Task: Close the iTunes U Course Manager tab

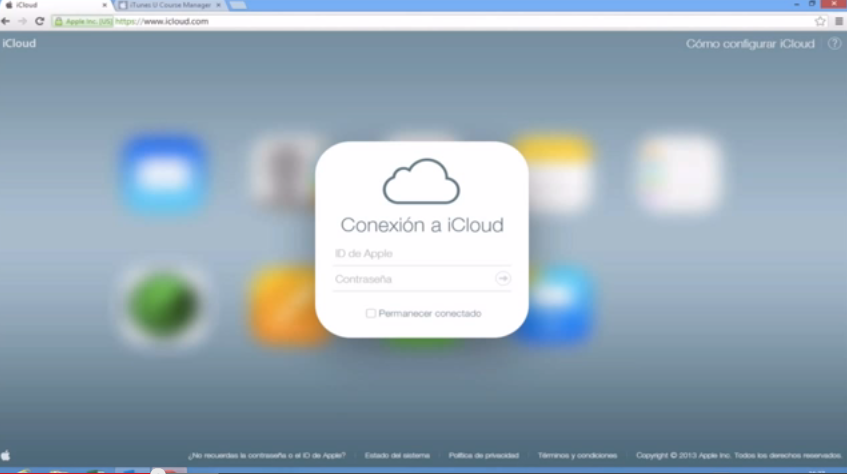Action: pos(218,5)
